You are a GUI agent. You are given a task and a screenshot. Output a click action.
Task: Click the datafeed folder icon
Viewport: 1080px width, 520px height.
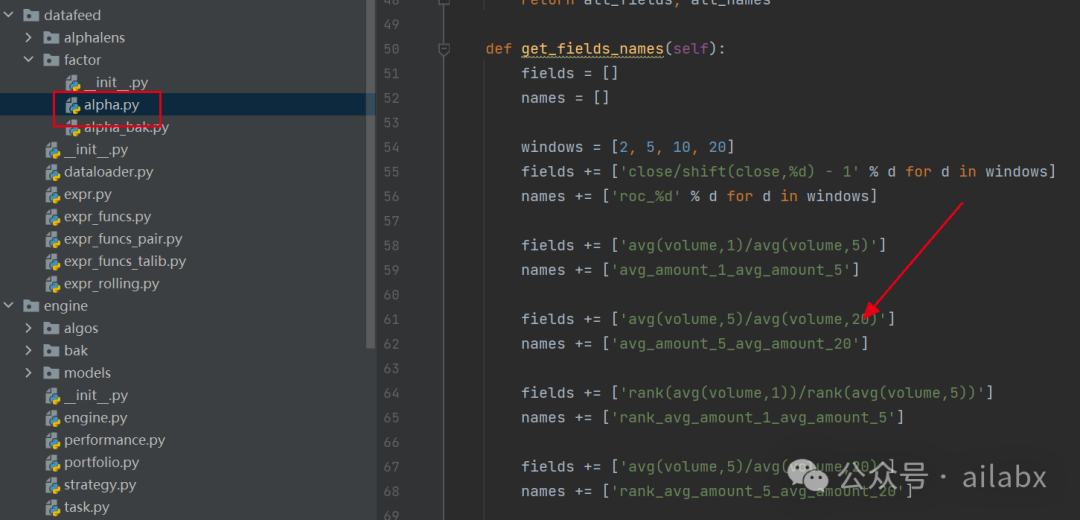(x=31, y=14)
